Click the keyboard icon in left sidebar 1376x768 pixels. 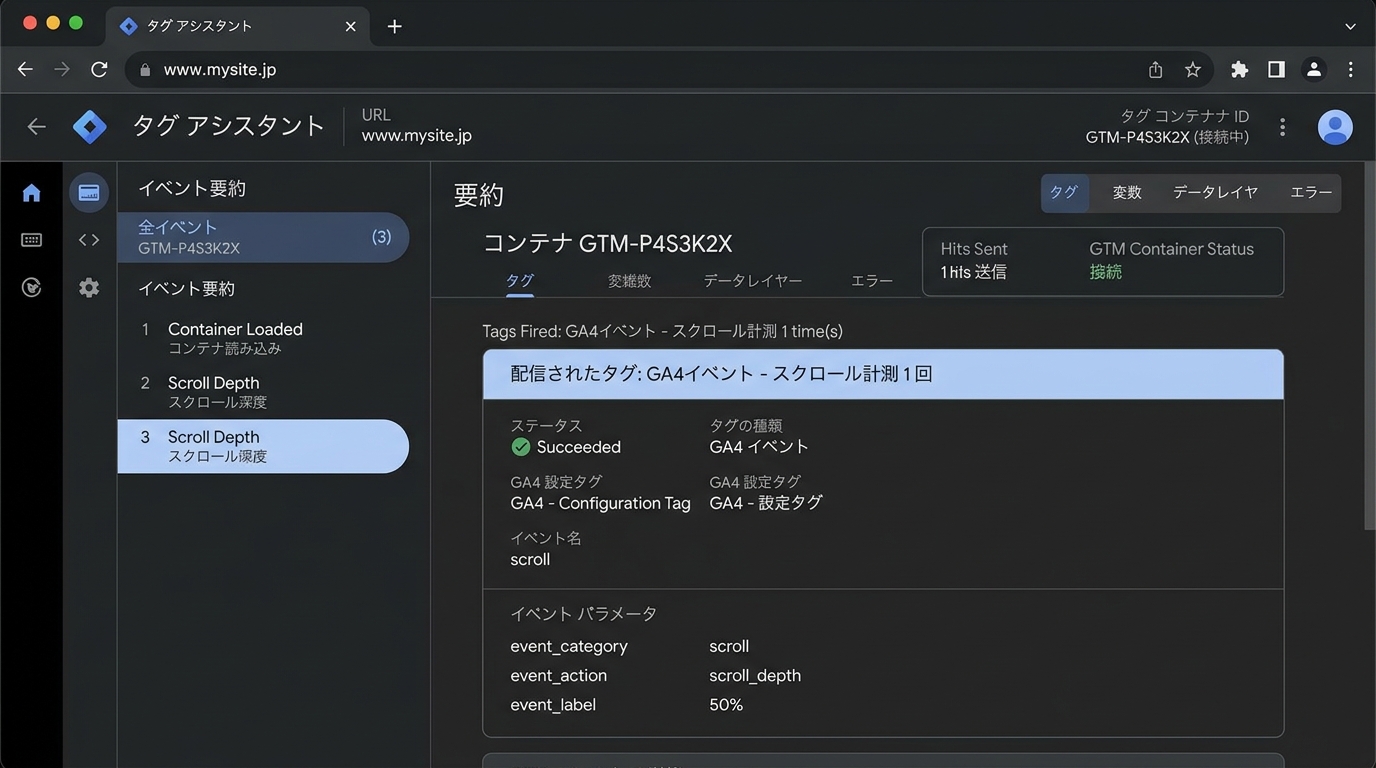coord(31,240)
